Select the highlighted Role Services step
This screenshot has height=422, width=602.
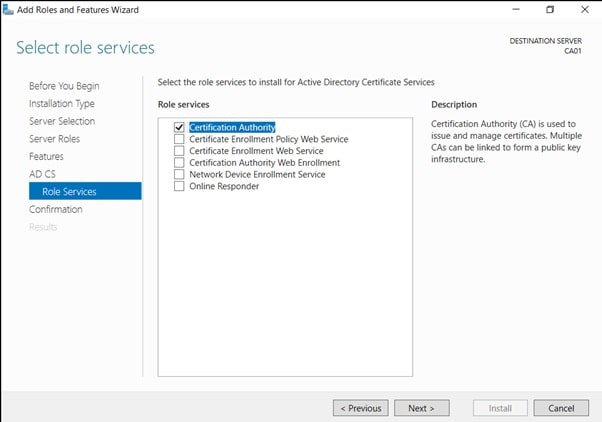coord(69,192)
